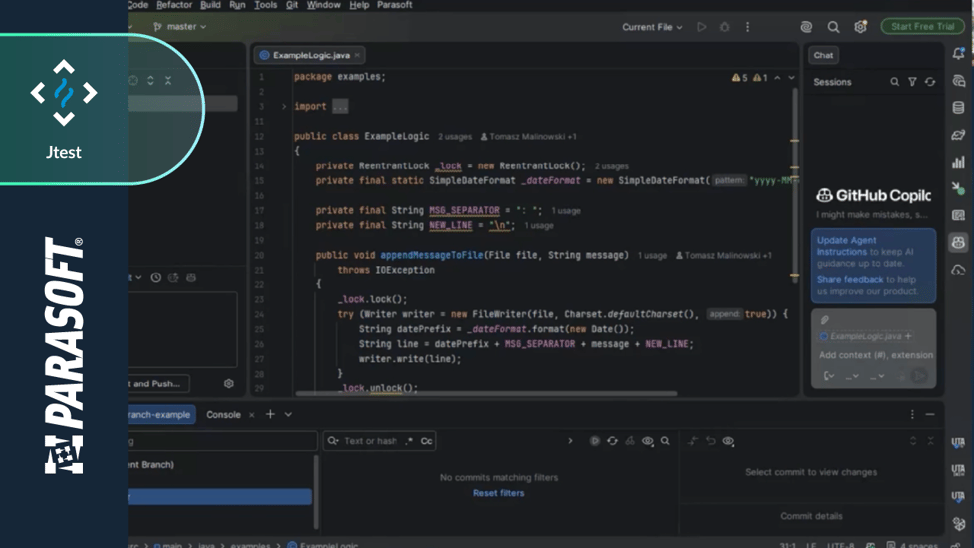The height and width of the screenshot is (548, 974).
Task: Open bottom panel options three-dot menu
Action: point(912,414)
